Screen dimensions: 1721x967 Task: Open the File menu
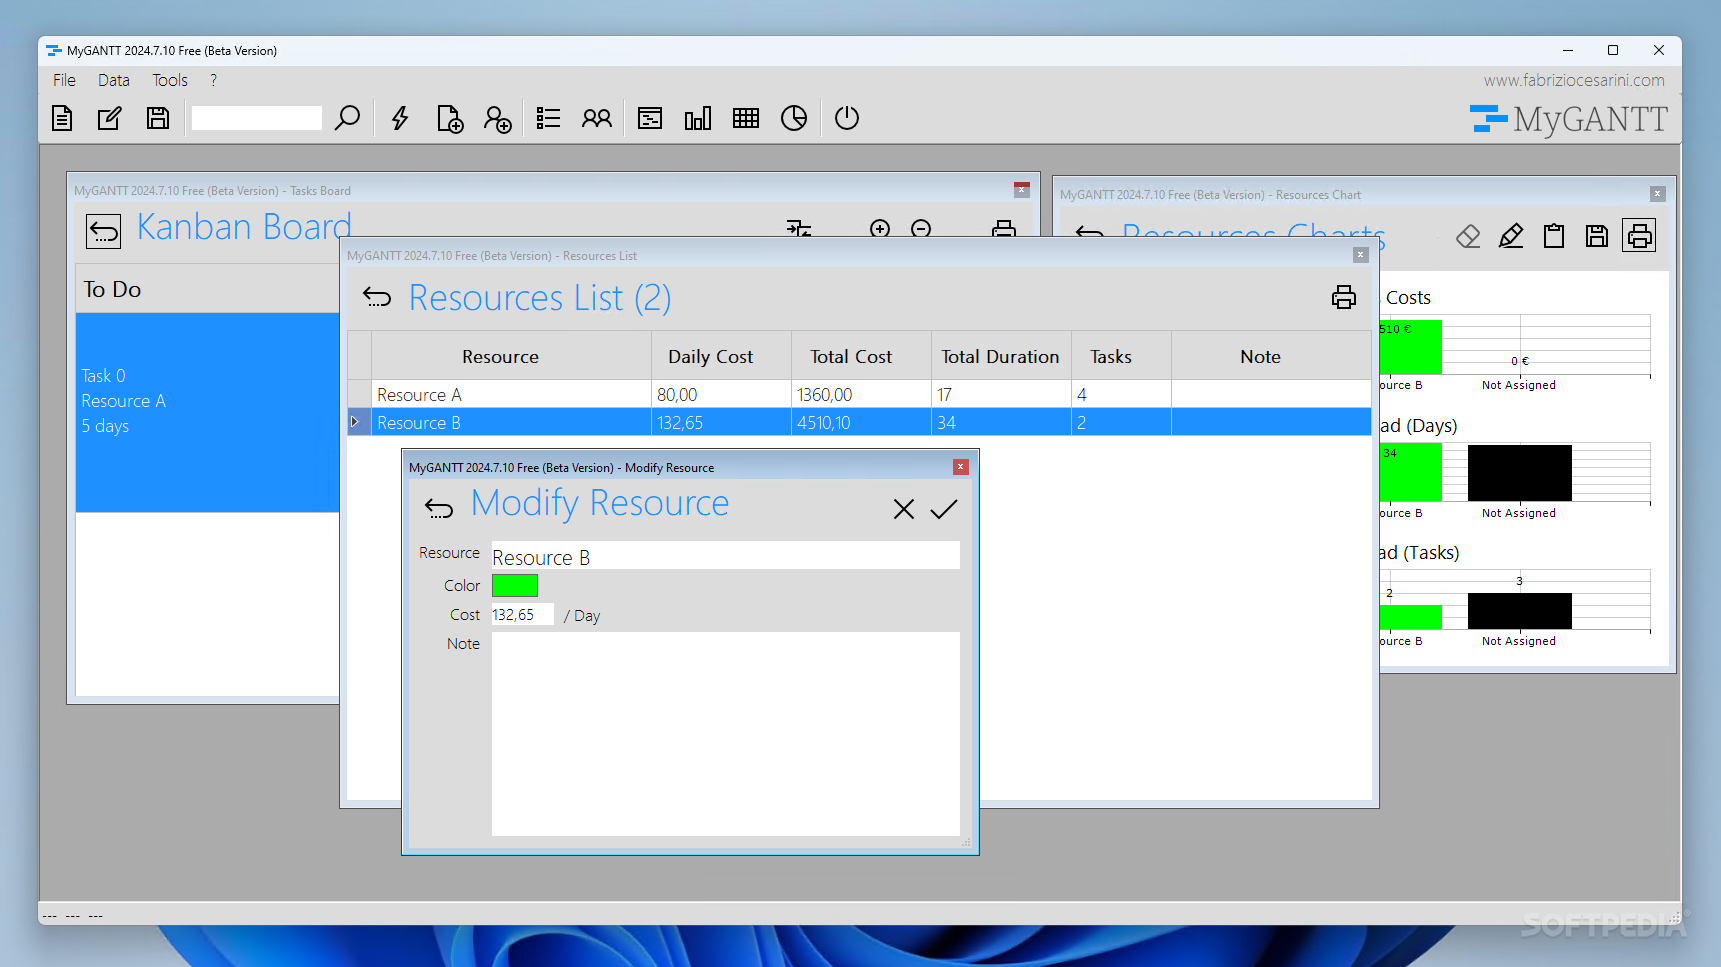[x=64, y=80]
